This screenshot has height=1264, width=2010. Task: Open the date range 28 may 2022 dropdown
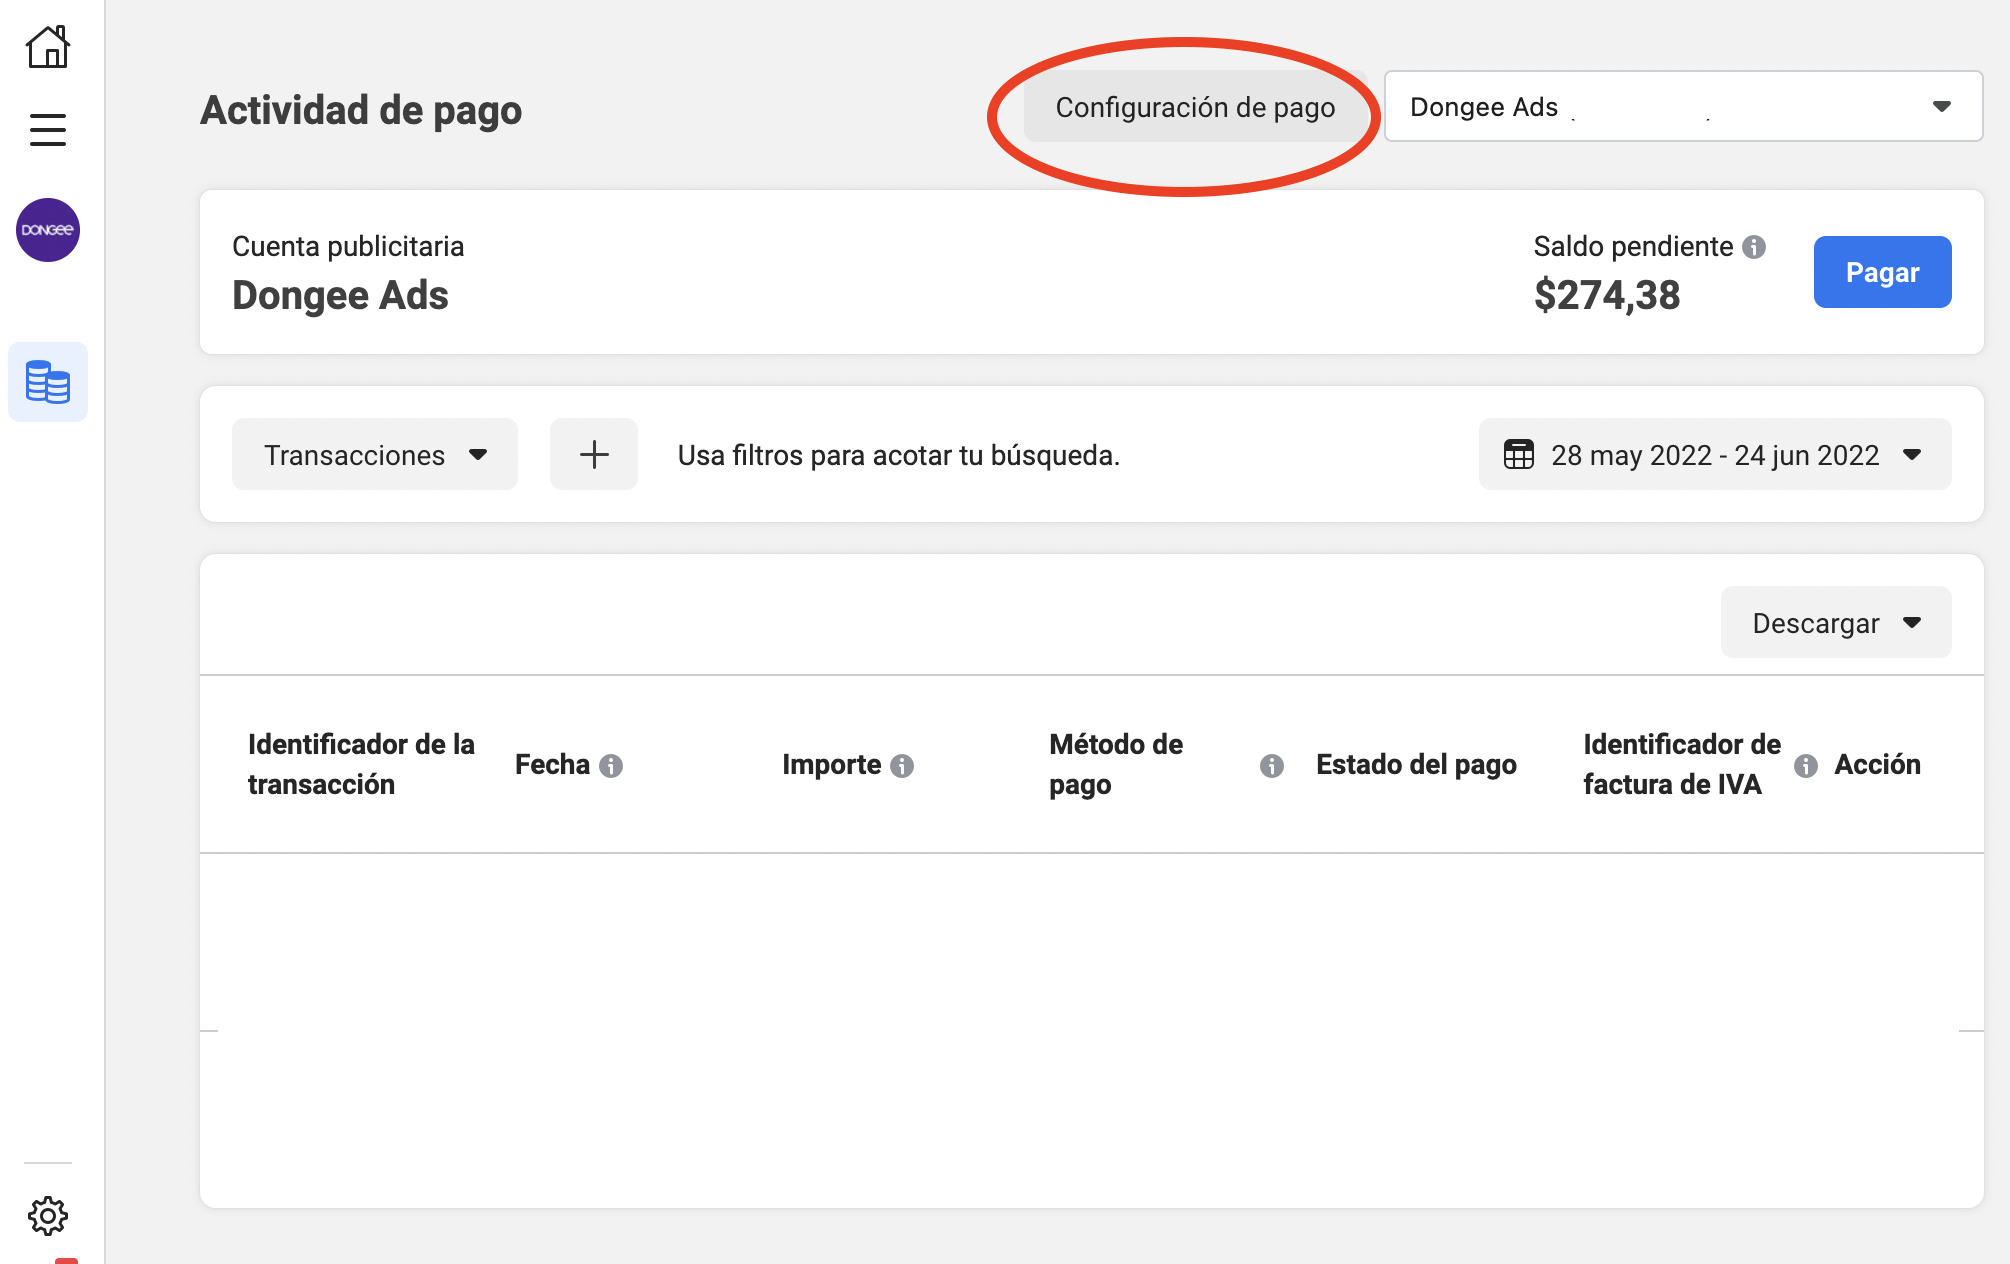click(1715, 455)
